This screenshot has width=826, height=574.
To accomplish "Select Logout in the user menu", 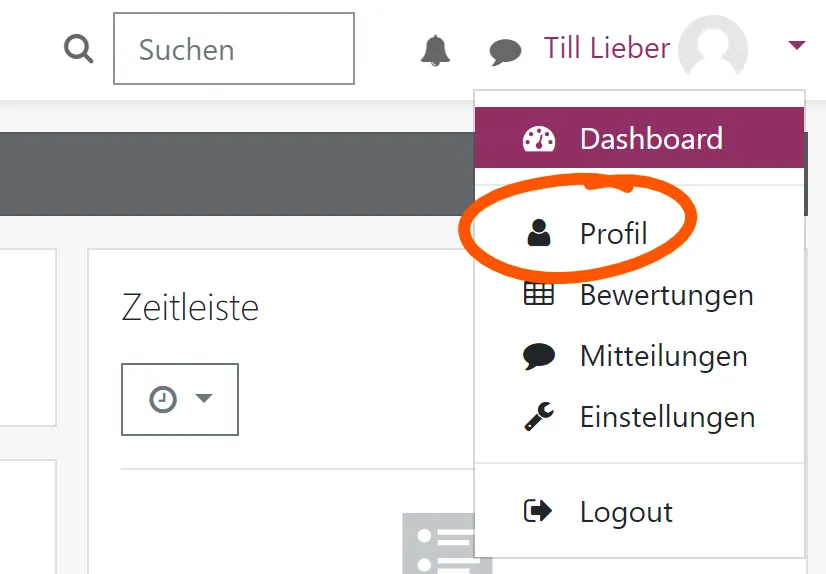I will (x=626, y=512).
